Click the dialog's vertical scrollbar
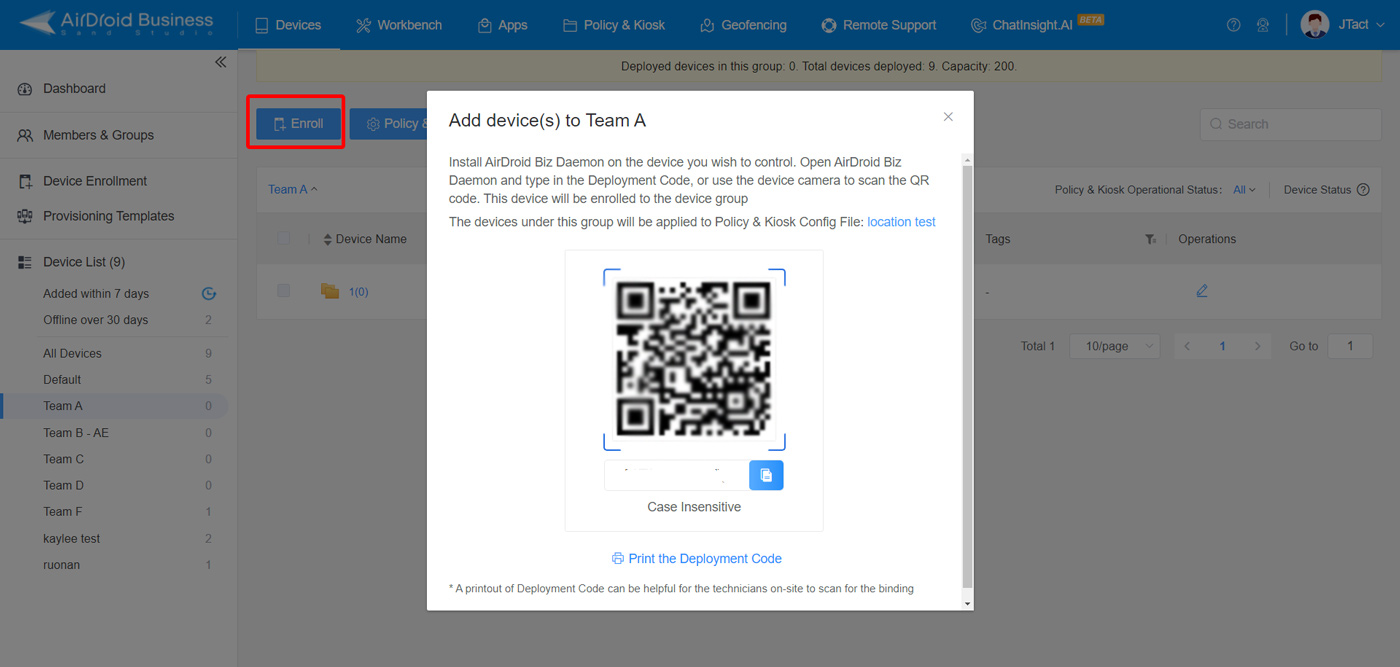 click(x=966, y=375)
